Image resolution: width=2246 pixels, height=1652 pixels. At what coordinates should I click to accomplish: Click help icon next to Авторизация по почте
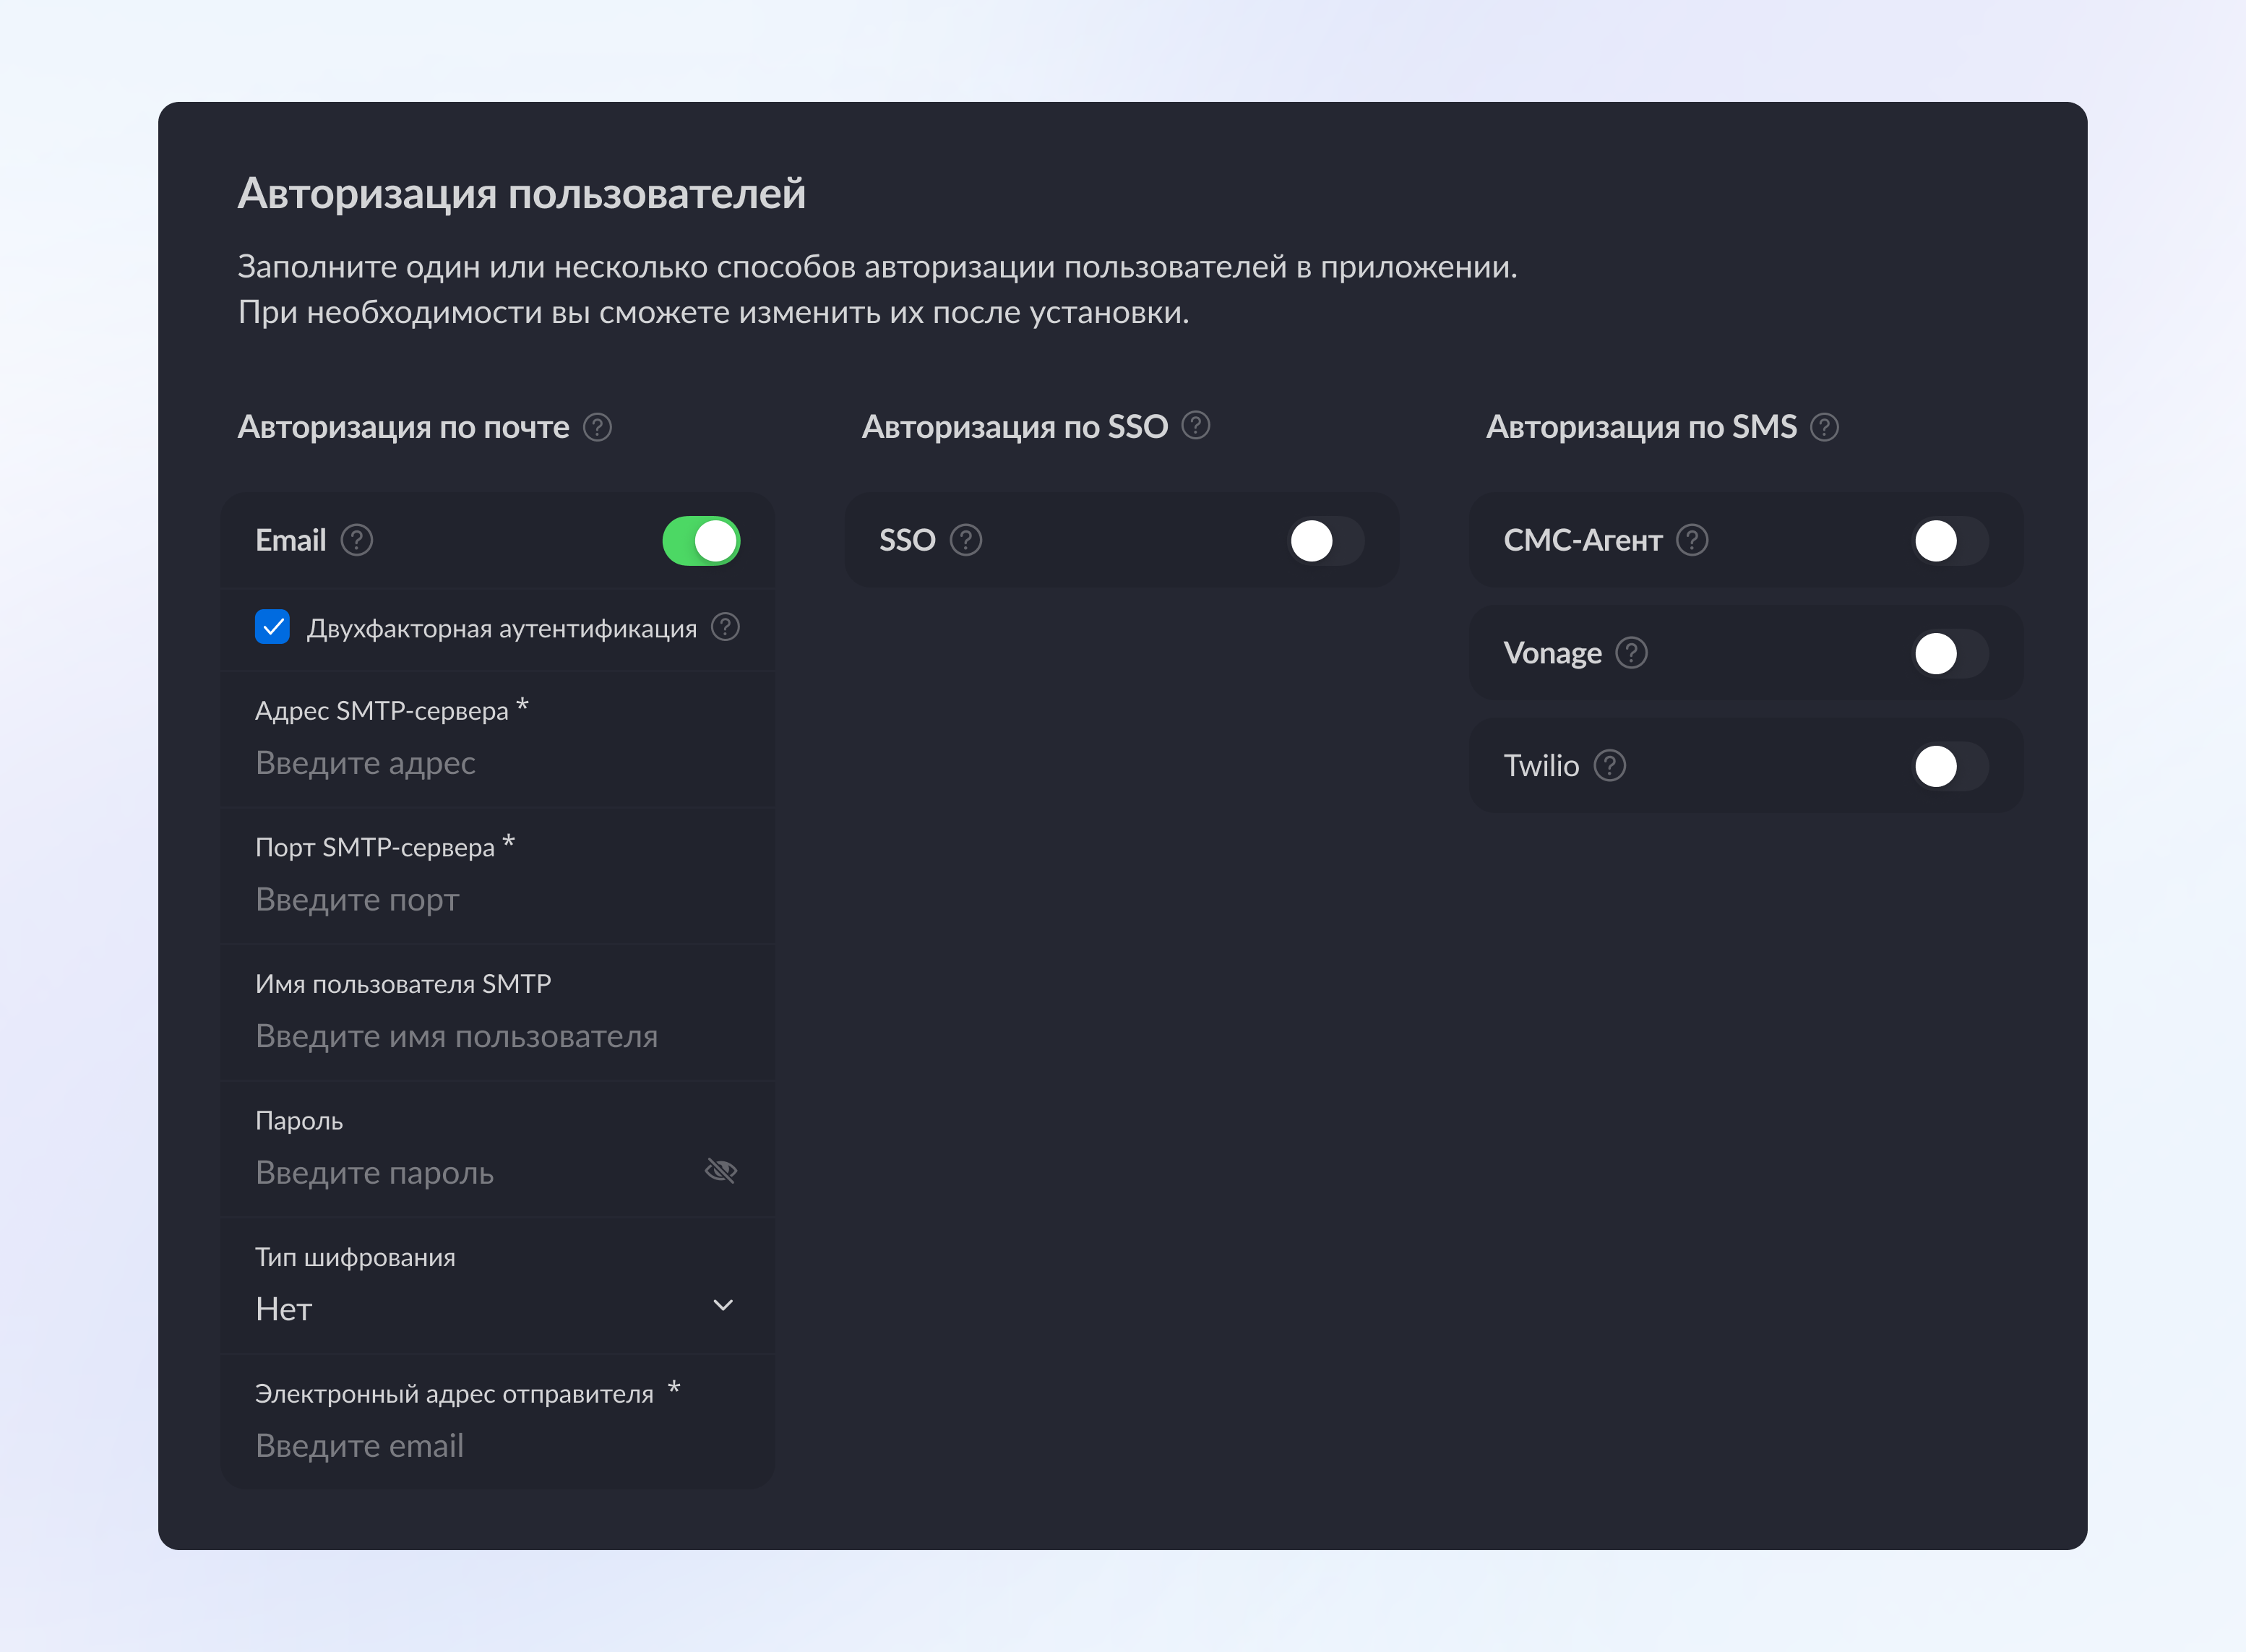(x=597, y=427)
